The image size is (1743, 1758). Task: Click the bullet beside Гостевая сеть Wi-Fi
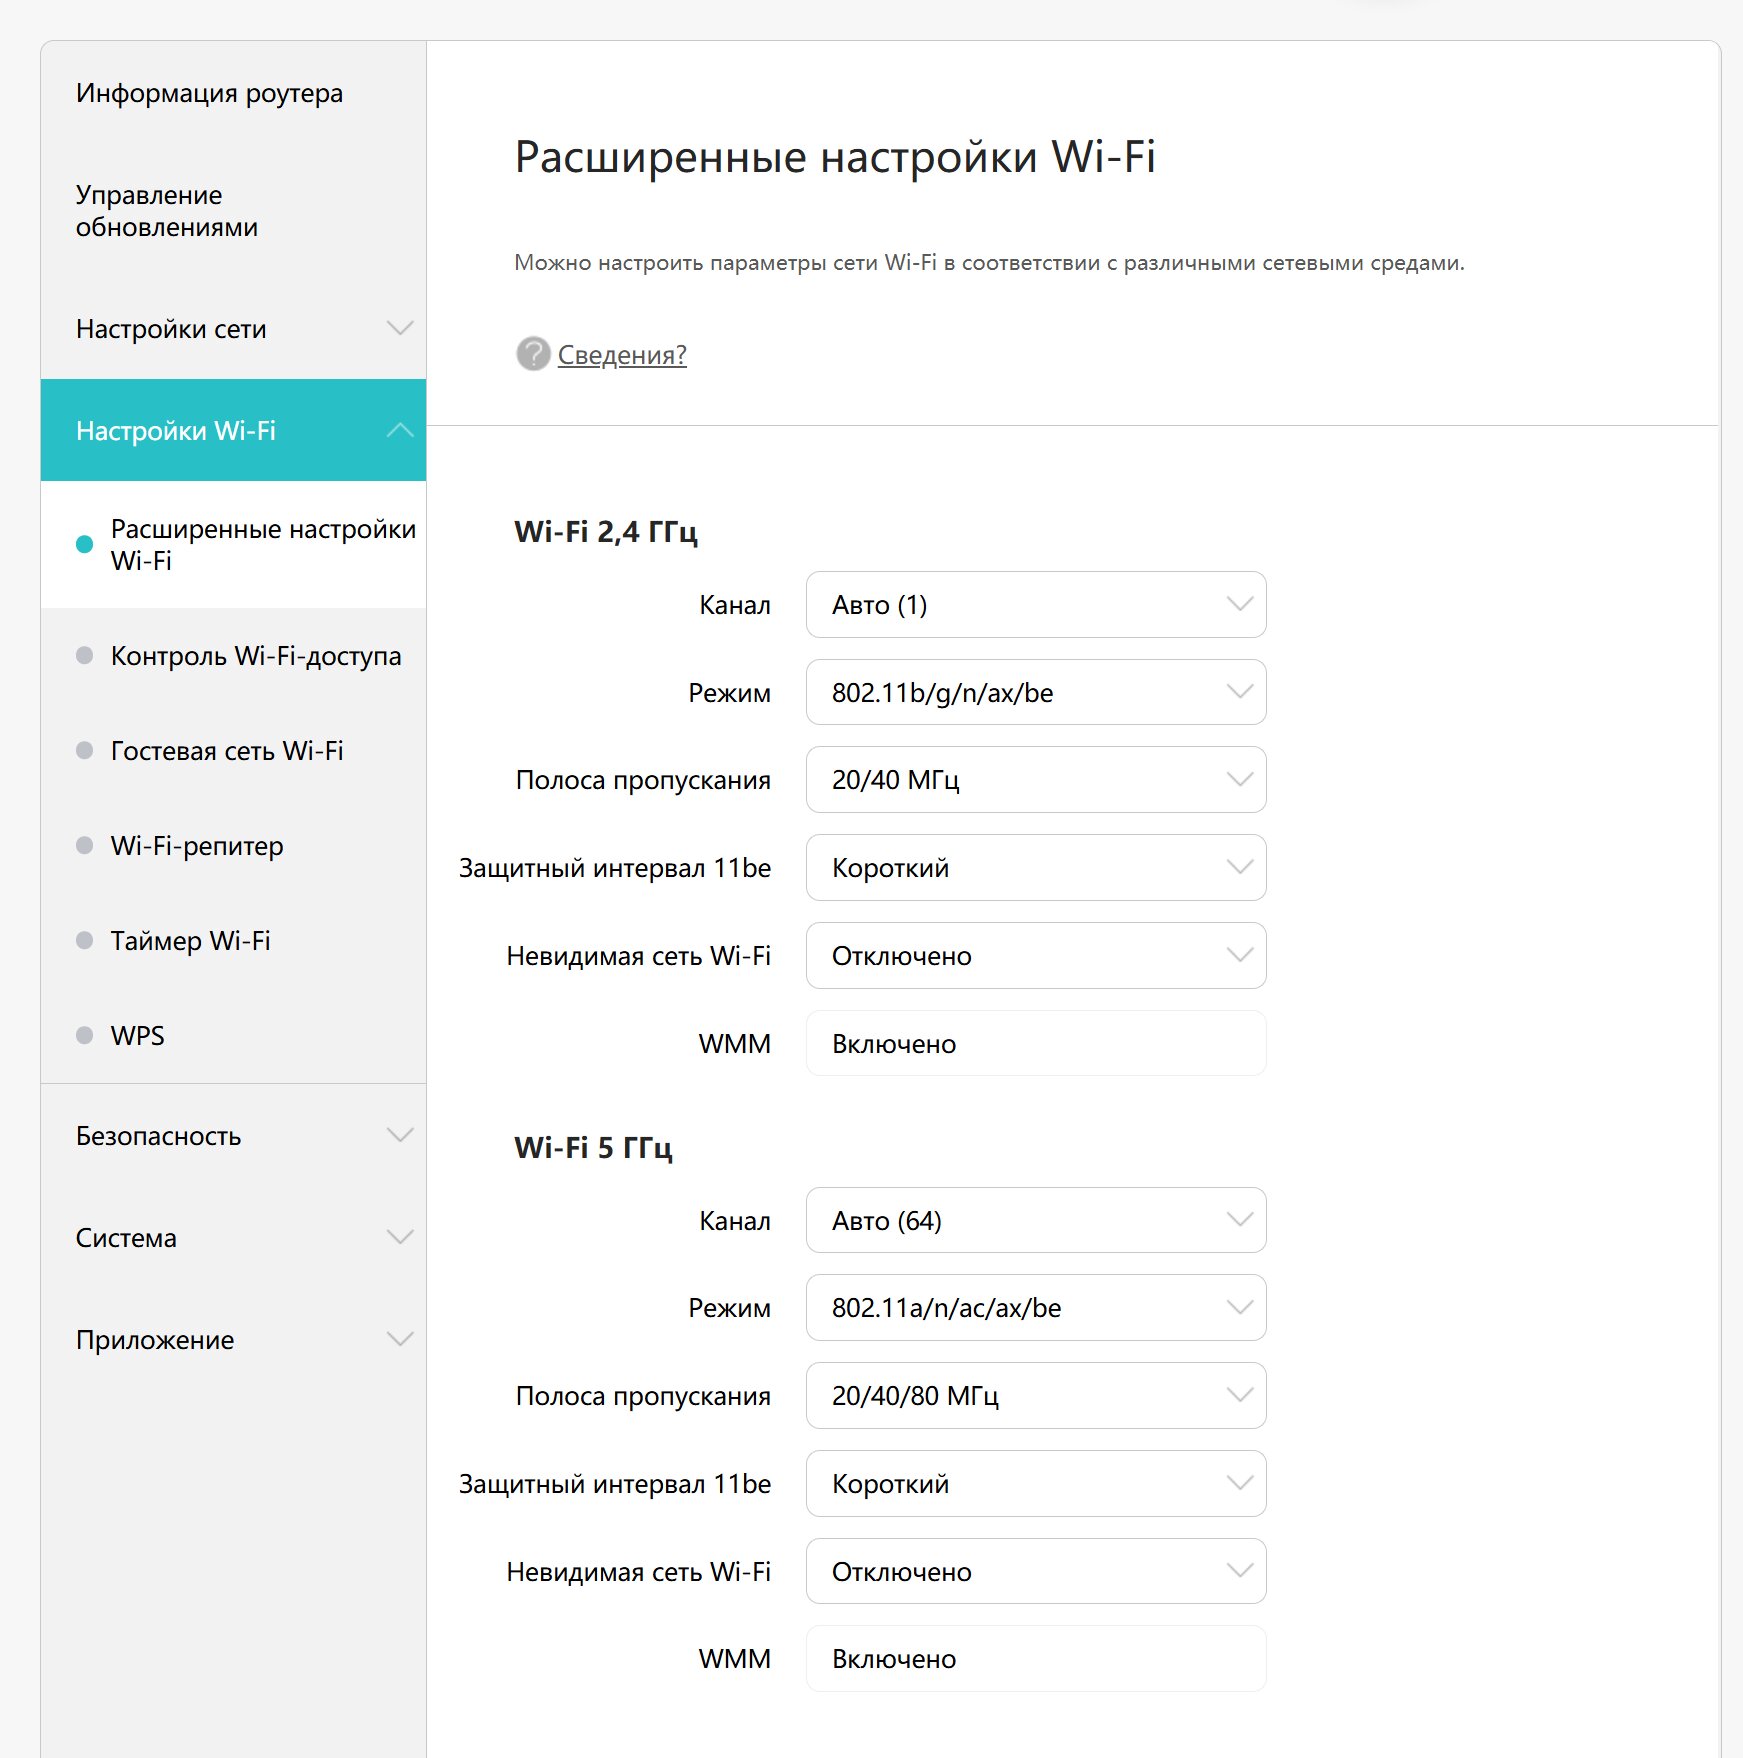point(85,750)
